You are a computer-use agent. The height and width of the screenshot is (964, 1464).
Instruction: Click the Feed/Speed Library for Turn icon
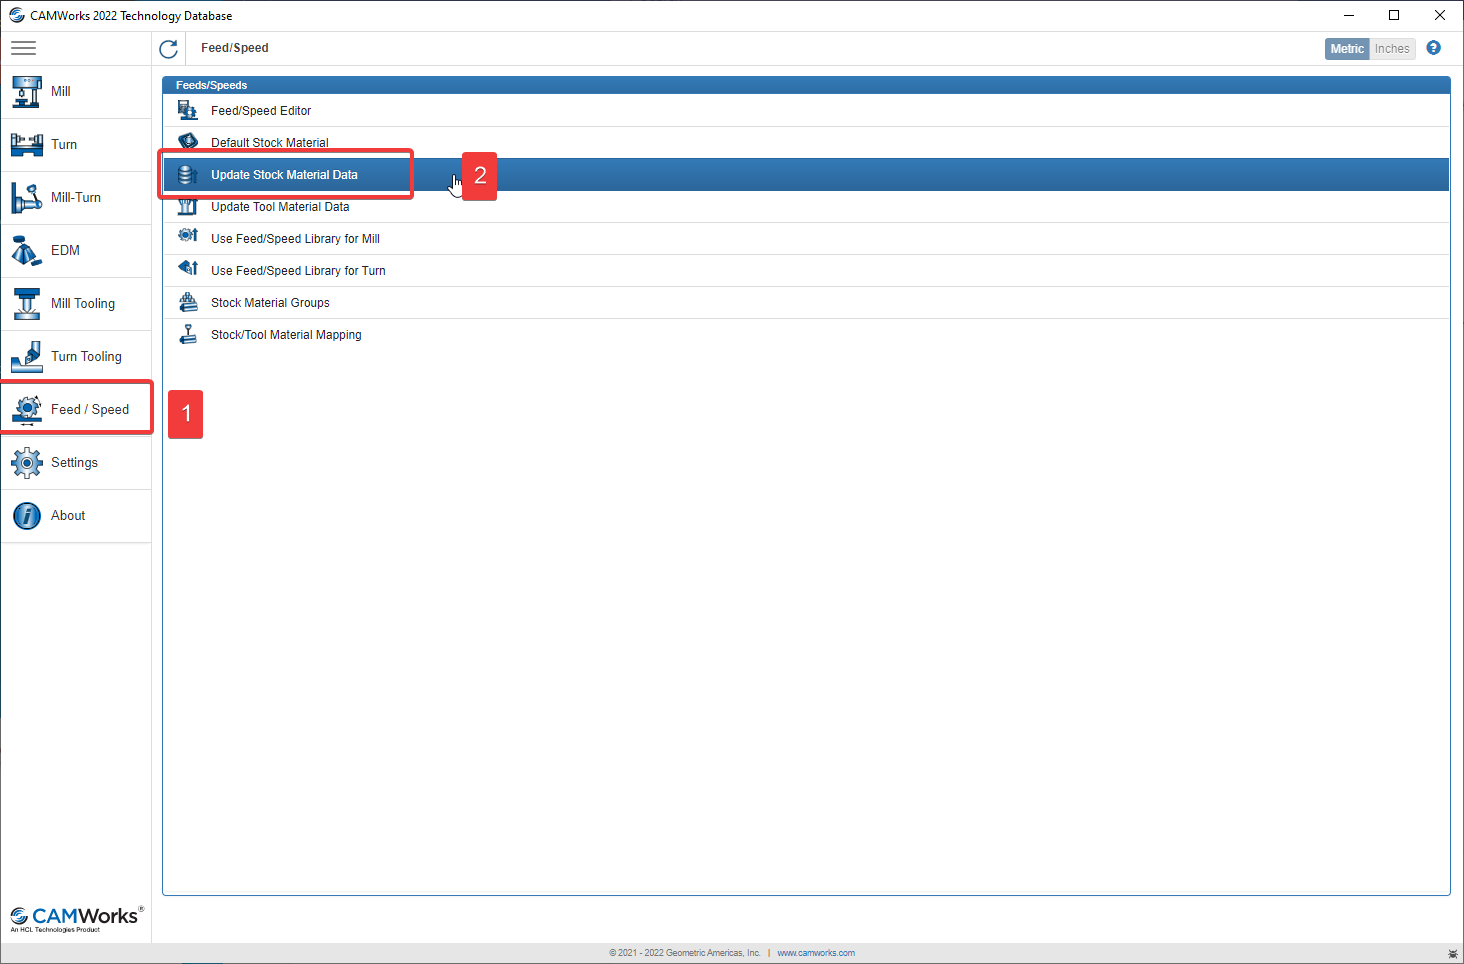(x=188, y=268)
